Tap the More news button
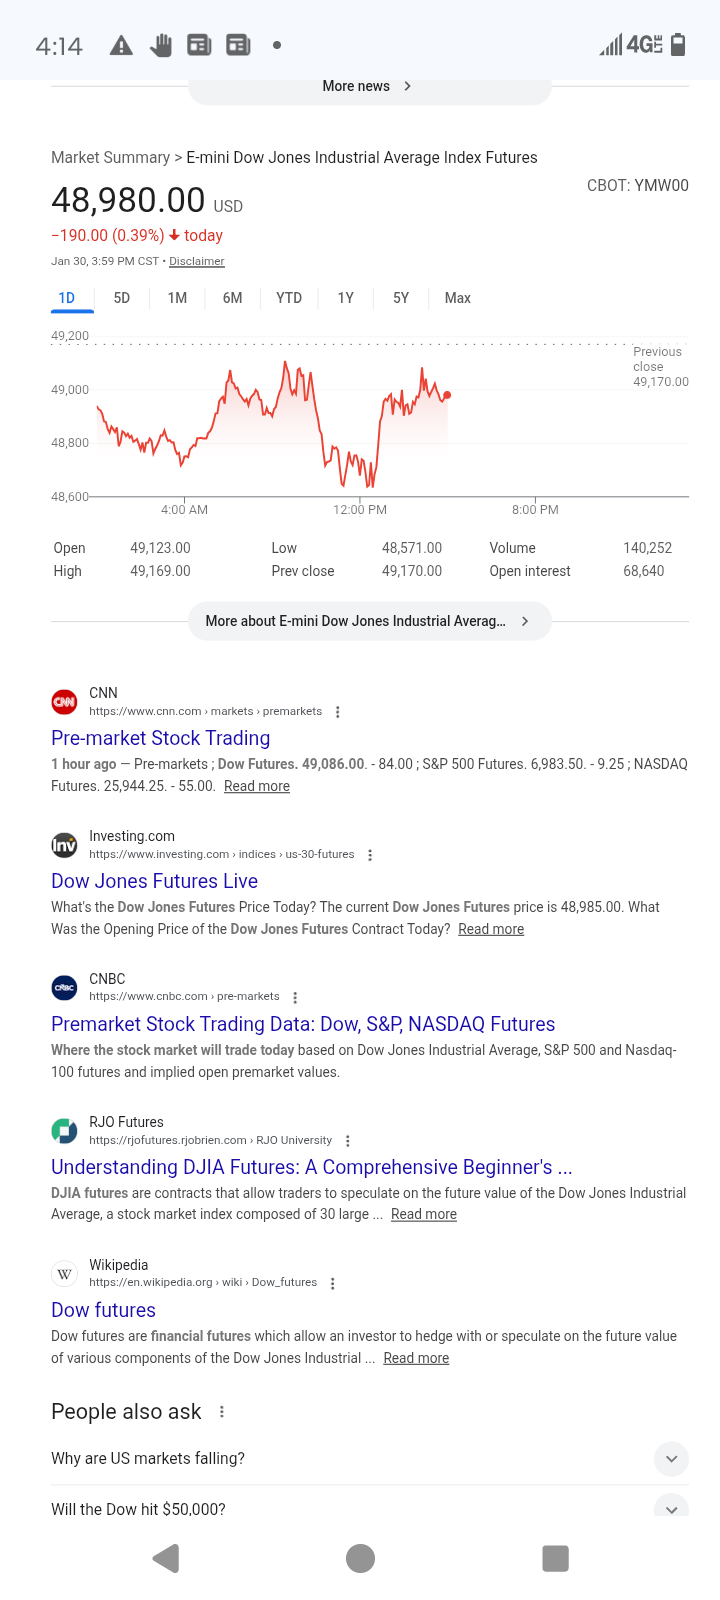The image size is (720, 1600). click(x=368, y=87)
